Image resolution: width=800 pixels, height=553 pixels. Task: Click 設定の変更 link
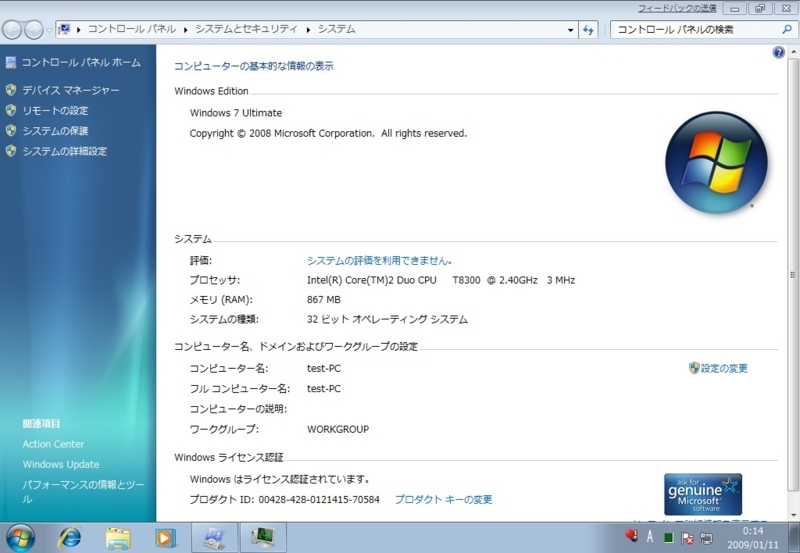pos(724,368)
